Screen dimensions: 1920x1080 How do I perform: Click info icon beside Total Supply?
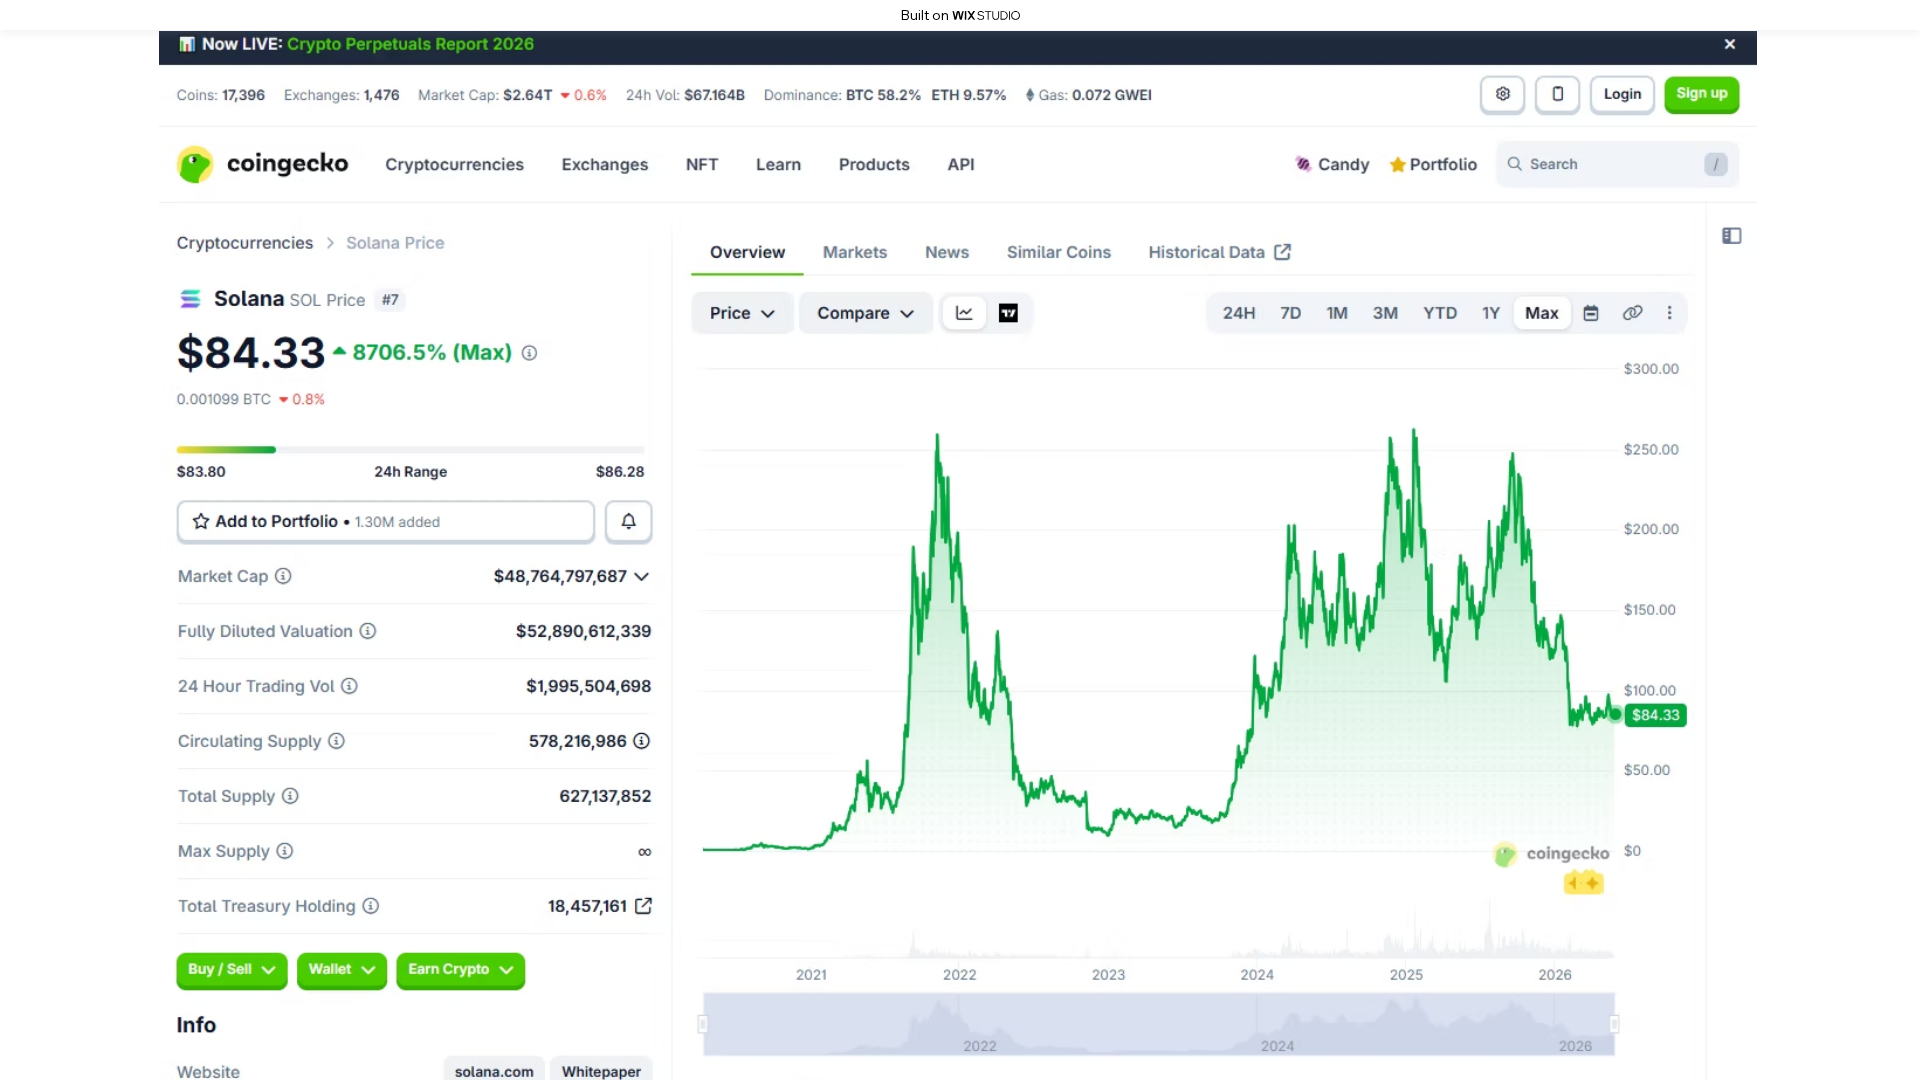290,796
